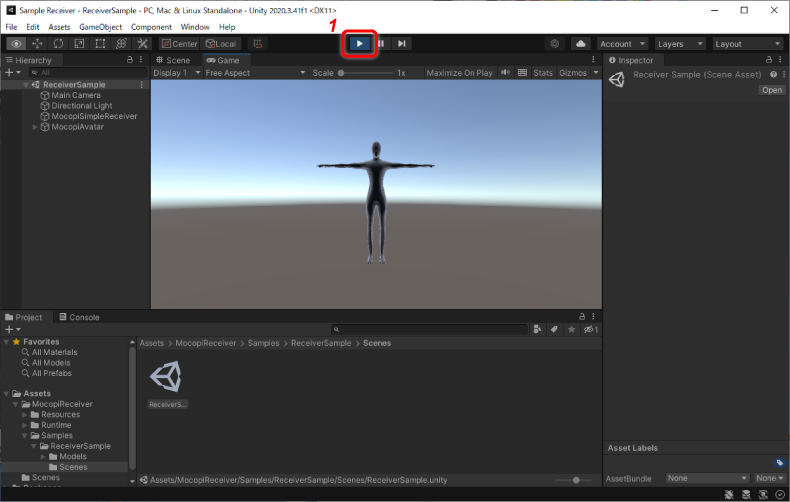Expand the Resources folder
790x502 pixels.
coord(25,414)
